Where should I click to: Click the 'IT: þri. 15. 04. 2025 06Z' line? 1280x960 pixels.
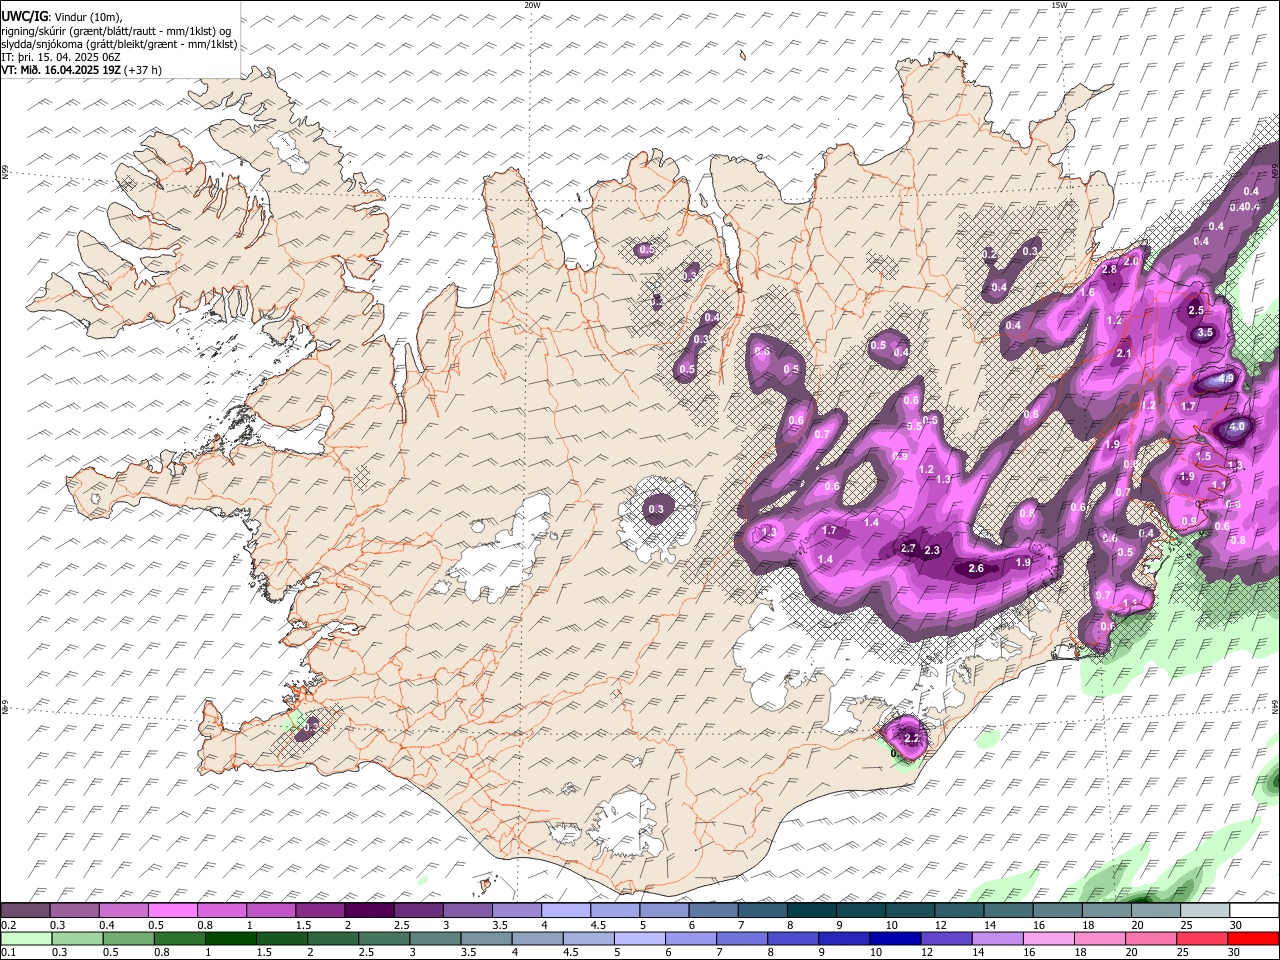(x=62, y=57)
